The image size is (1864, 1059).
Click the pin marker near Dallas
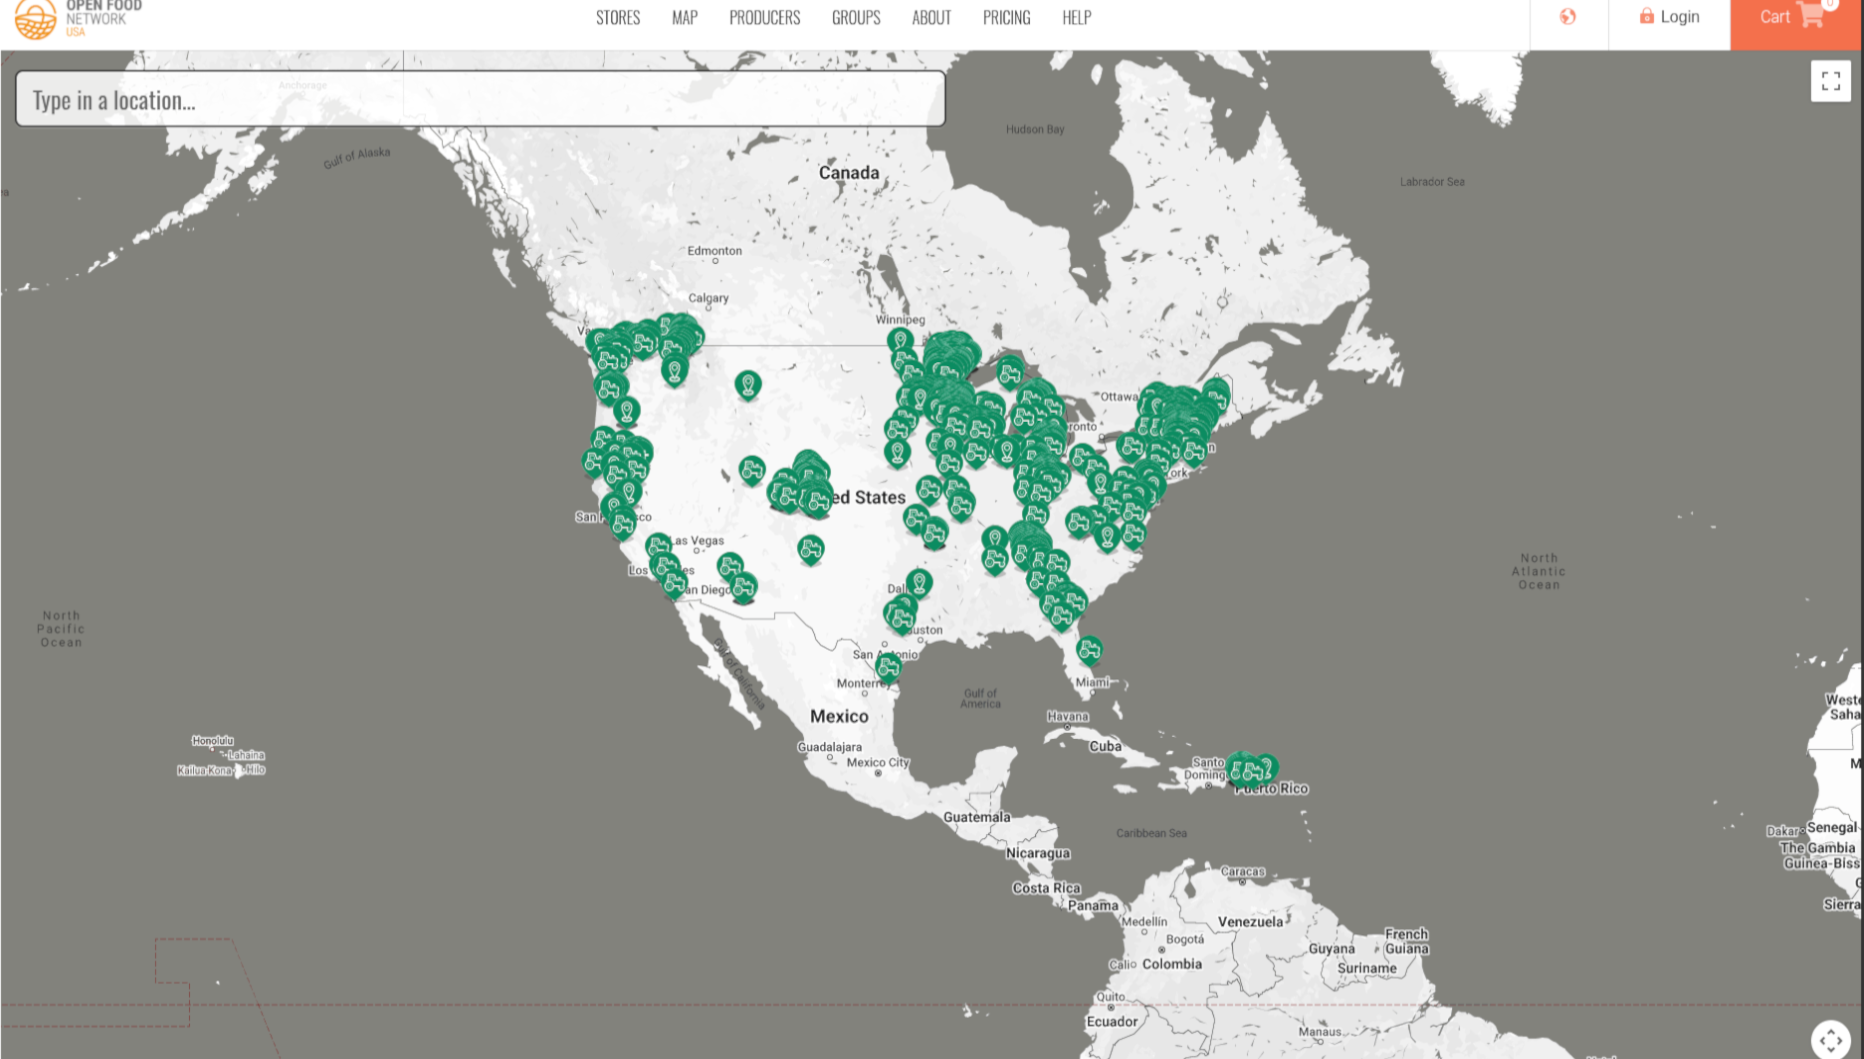pyautogui.click(x=919, y=582)
